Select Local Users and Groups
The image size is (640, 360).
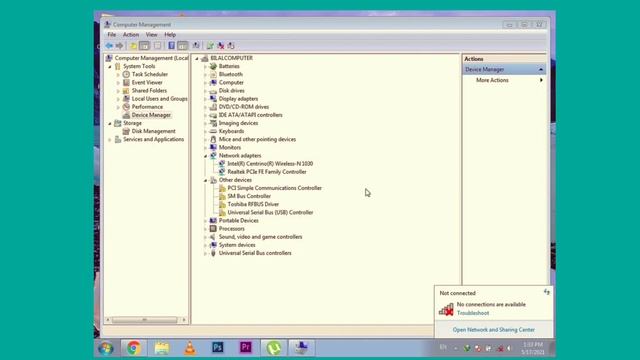coord(160,99)
